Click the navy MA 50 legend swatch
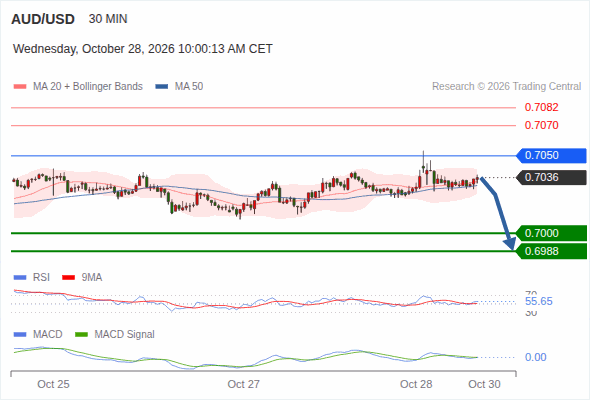590x400 pixels. [x=162, y=87]
